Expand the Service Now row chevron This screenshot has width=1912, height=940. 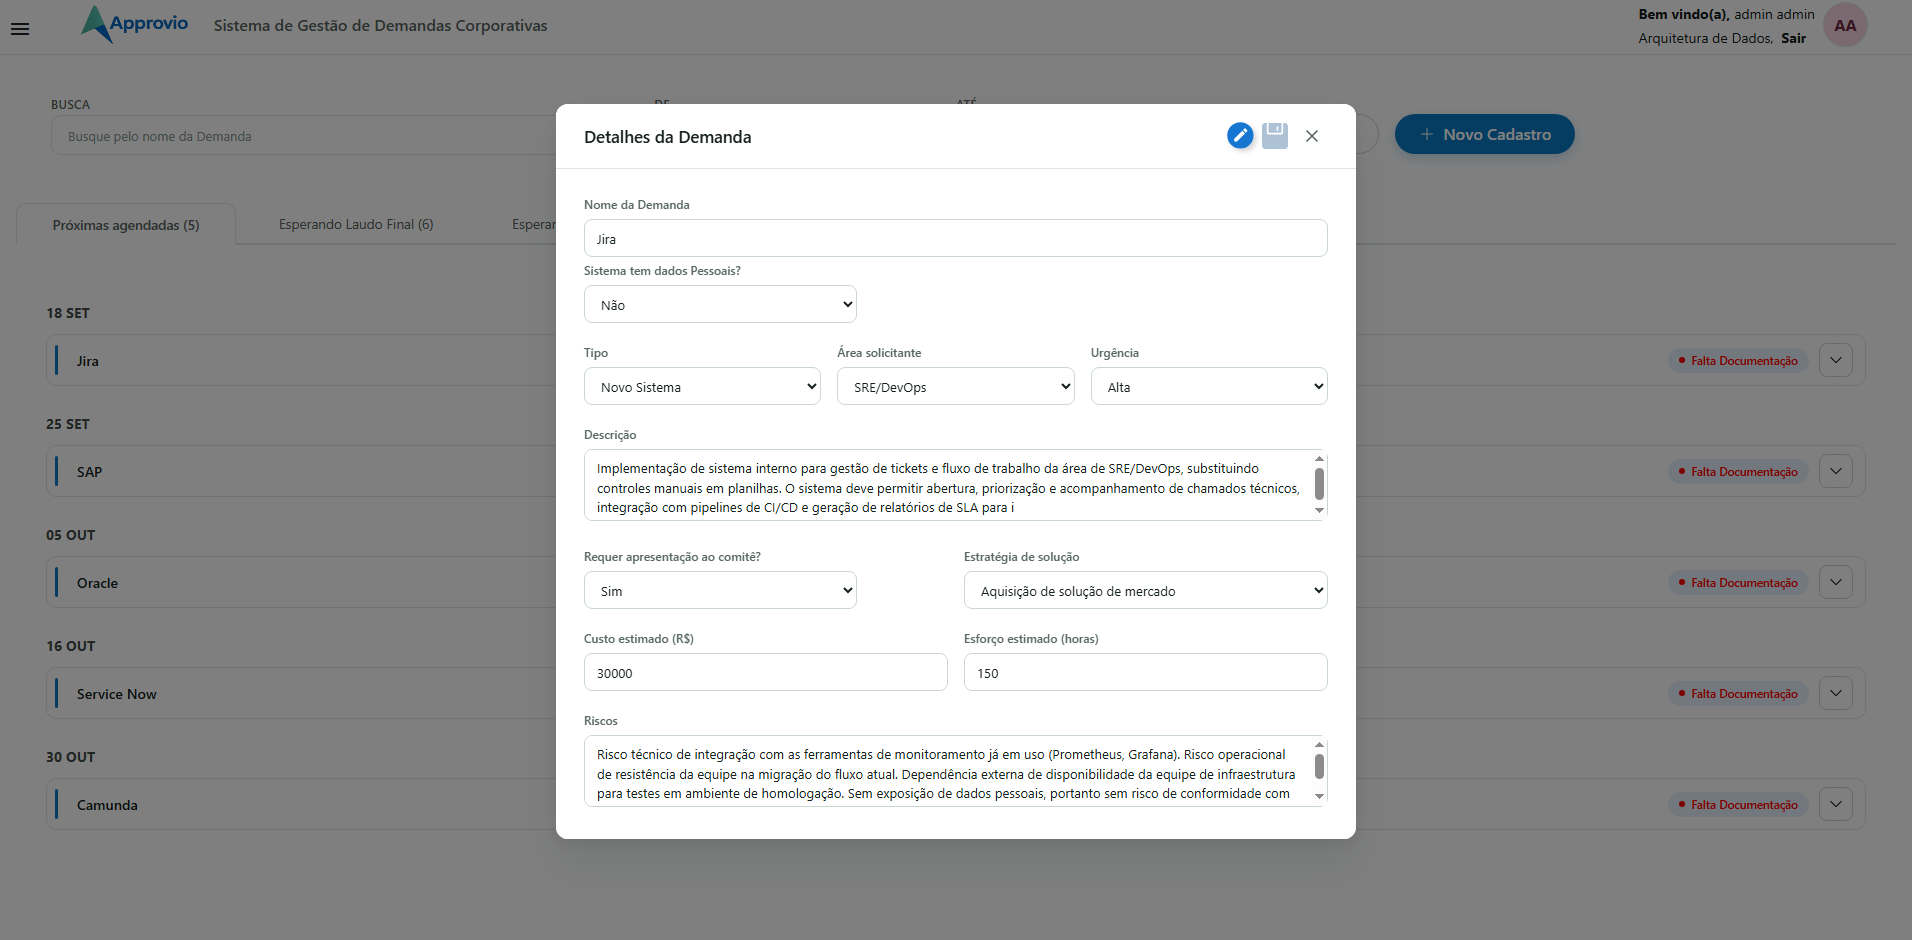[x=1836, y=693]
